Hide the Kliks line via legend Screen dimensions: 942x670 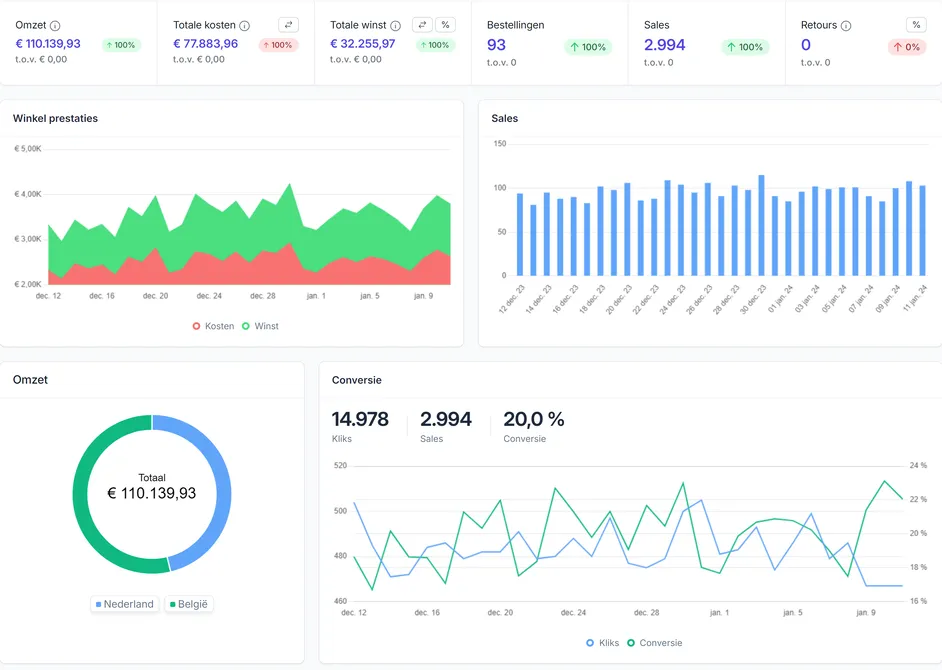[x=603, y=643]
